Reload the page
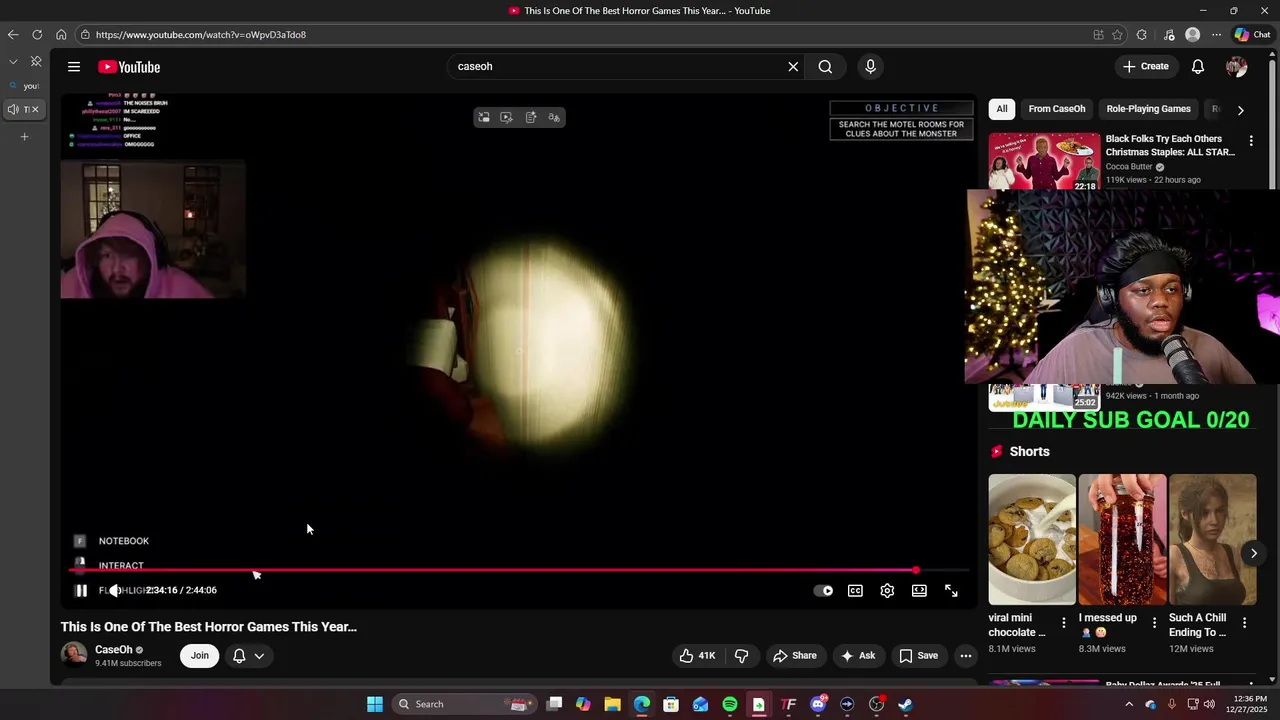 [37, 35]
